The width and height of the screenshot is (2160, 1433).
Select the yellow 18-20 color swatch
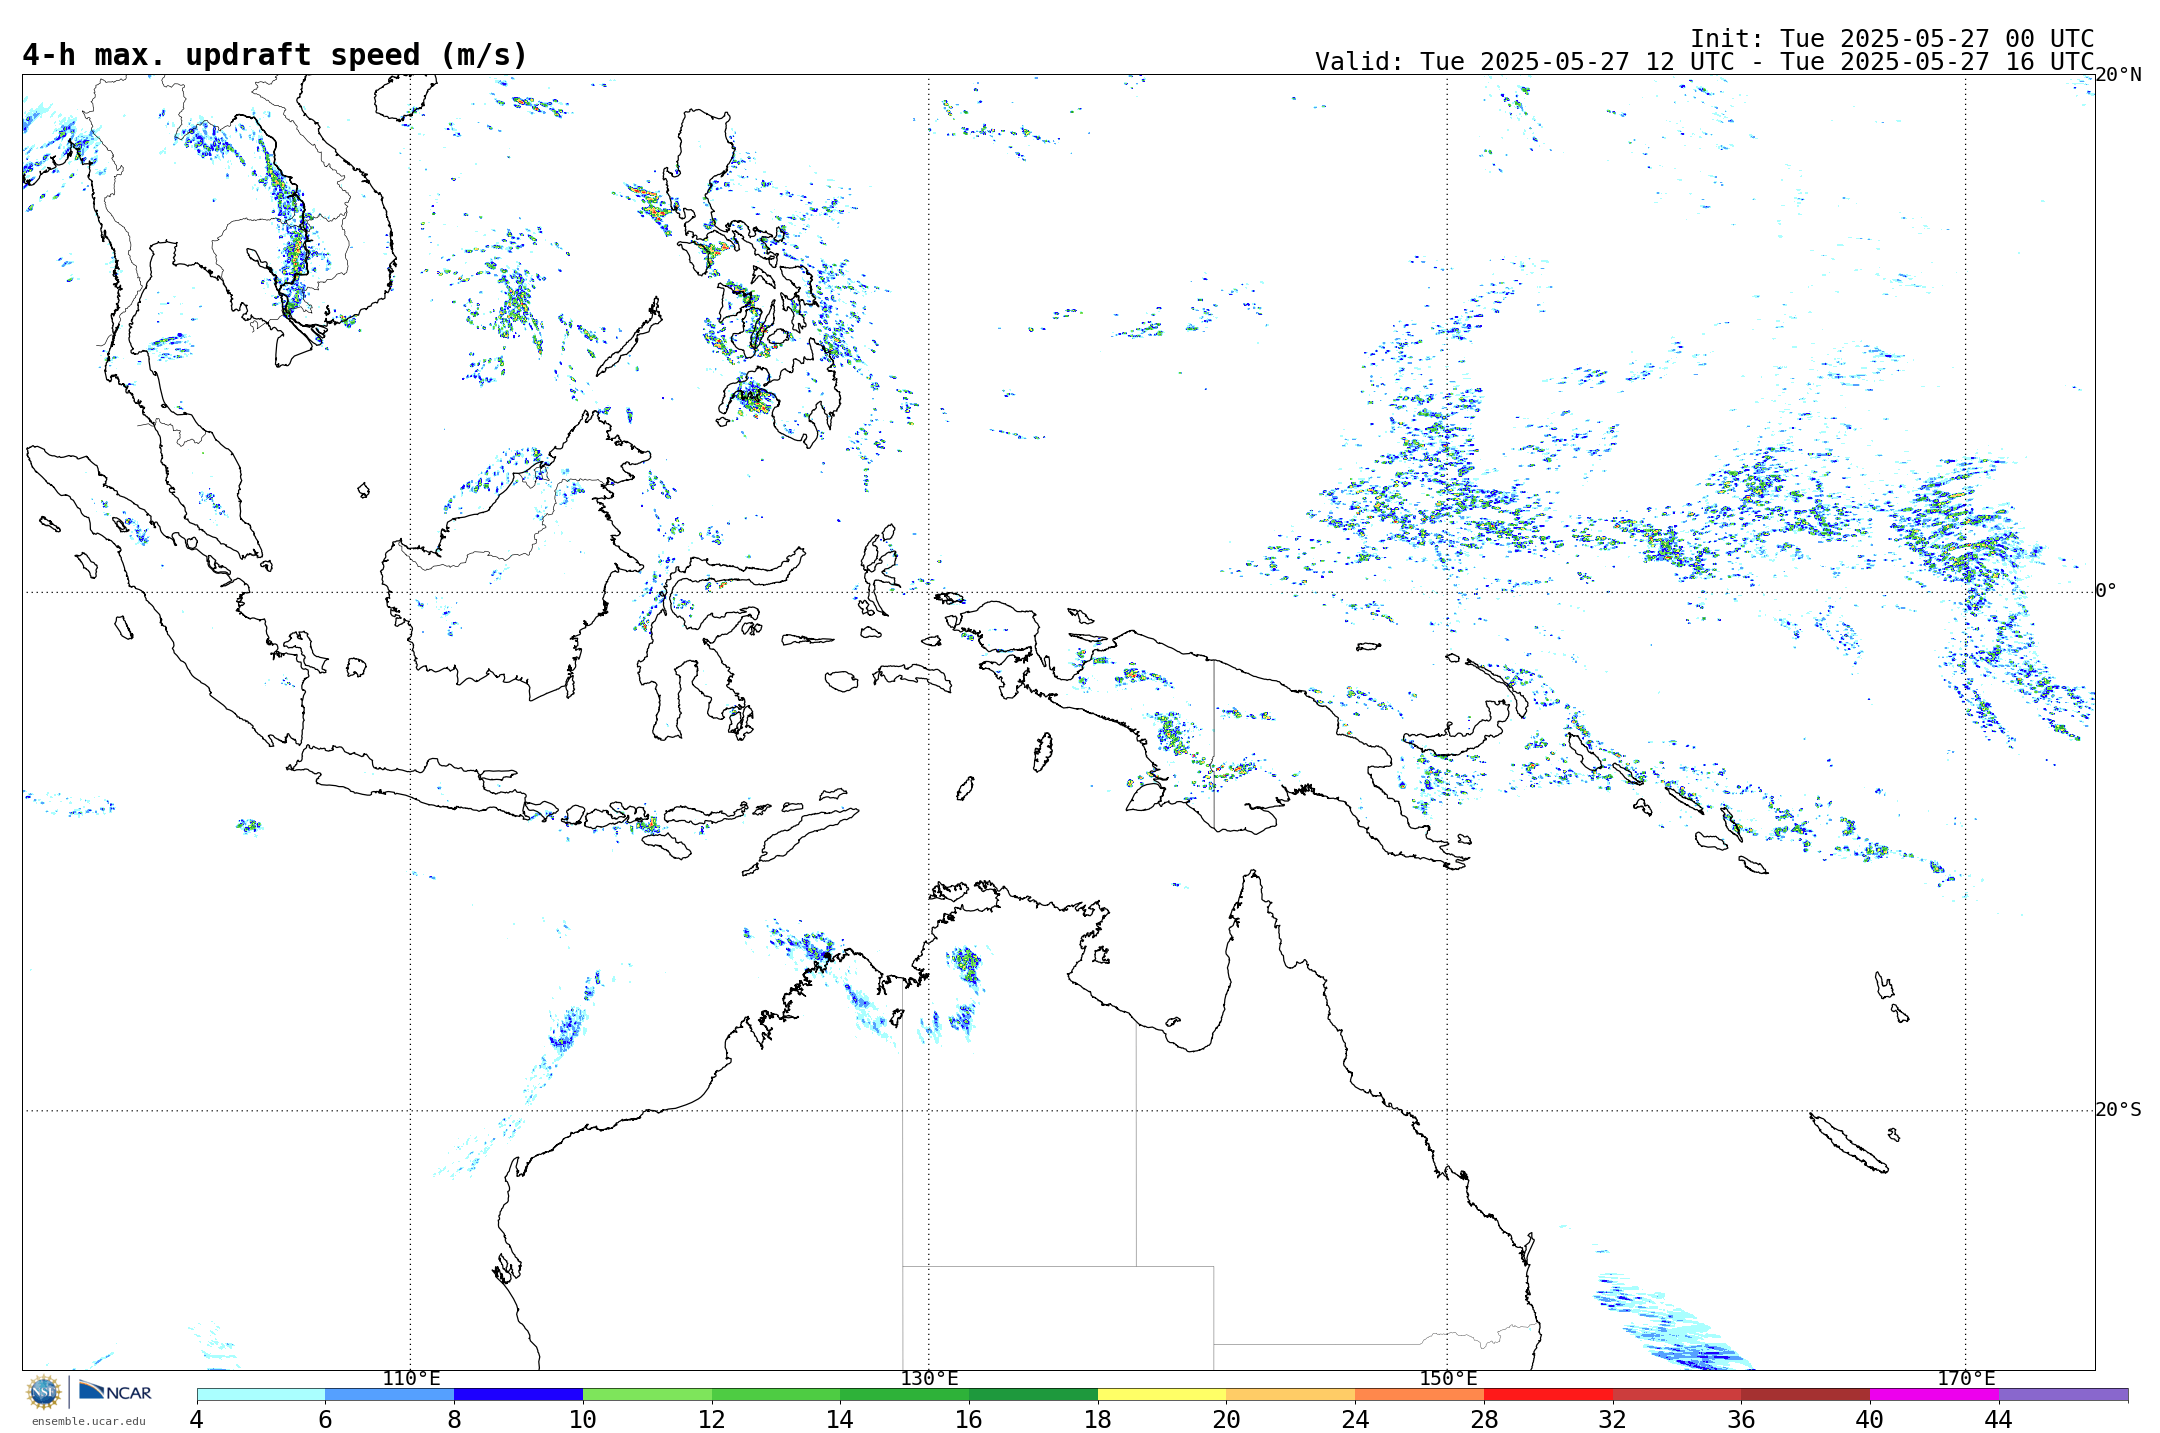pos(1162,1394)
